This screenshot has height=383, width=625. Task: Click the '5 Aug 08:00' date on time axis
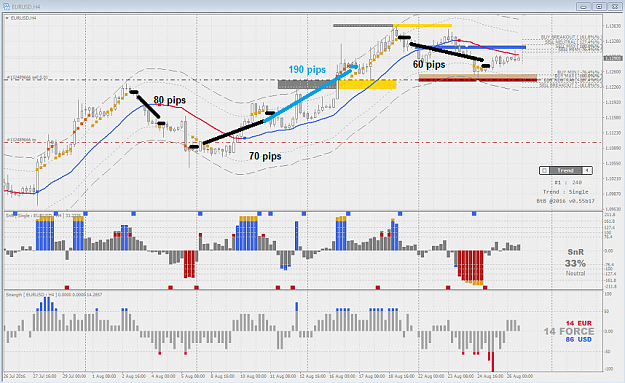[193, 376]
